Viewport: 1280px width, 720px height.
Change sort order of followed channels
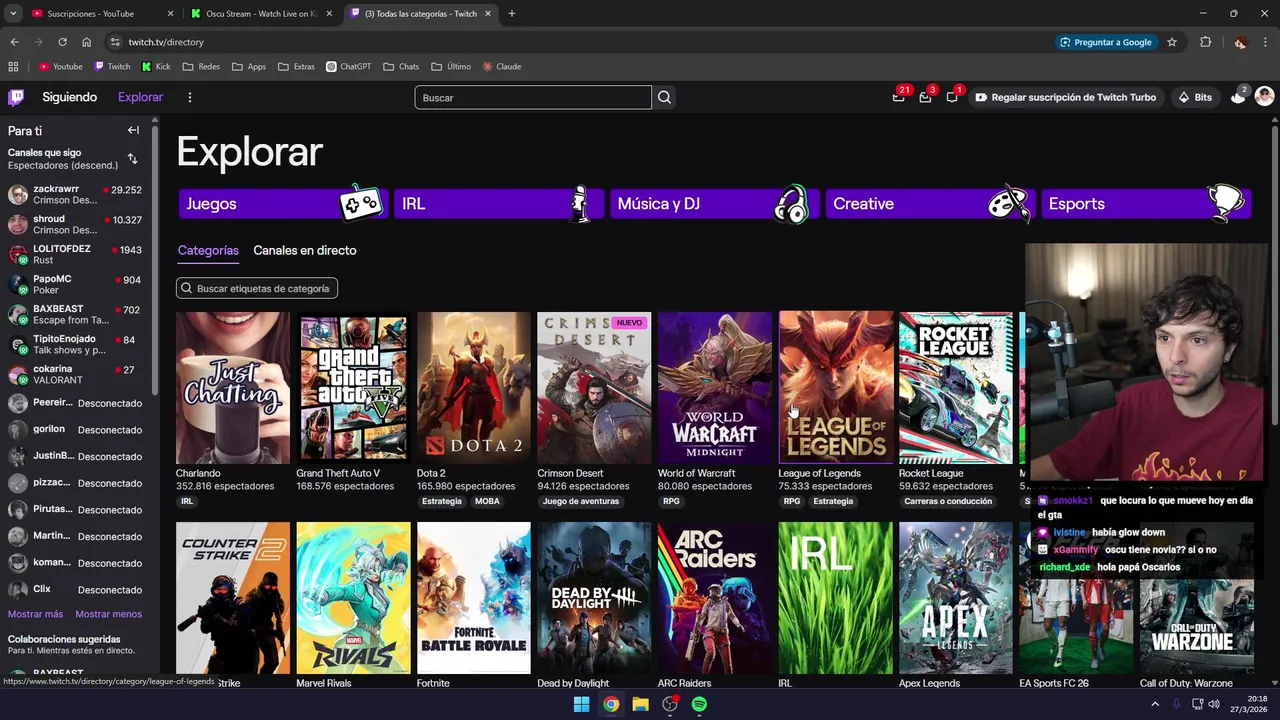coord(132,159)
